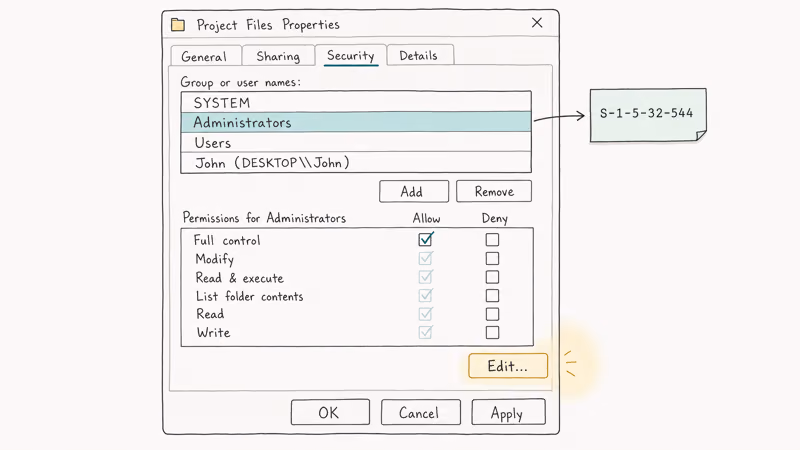Confirm with the OK button
Screen dimensions: 800x450
coord(330,412)
